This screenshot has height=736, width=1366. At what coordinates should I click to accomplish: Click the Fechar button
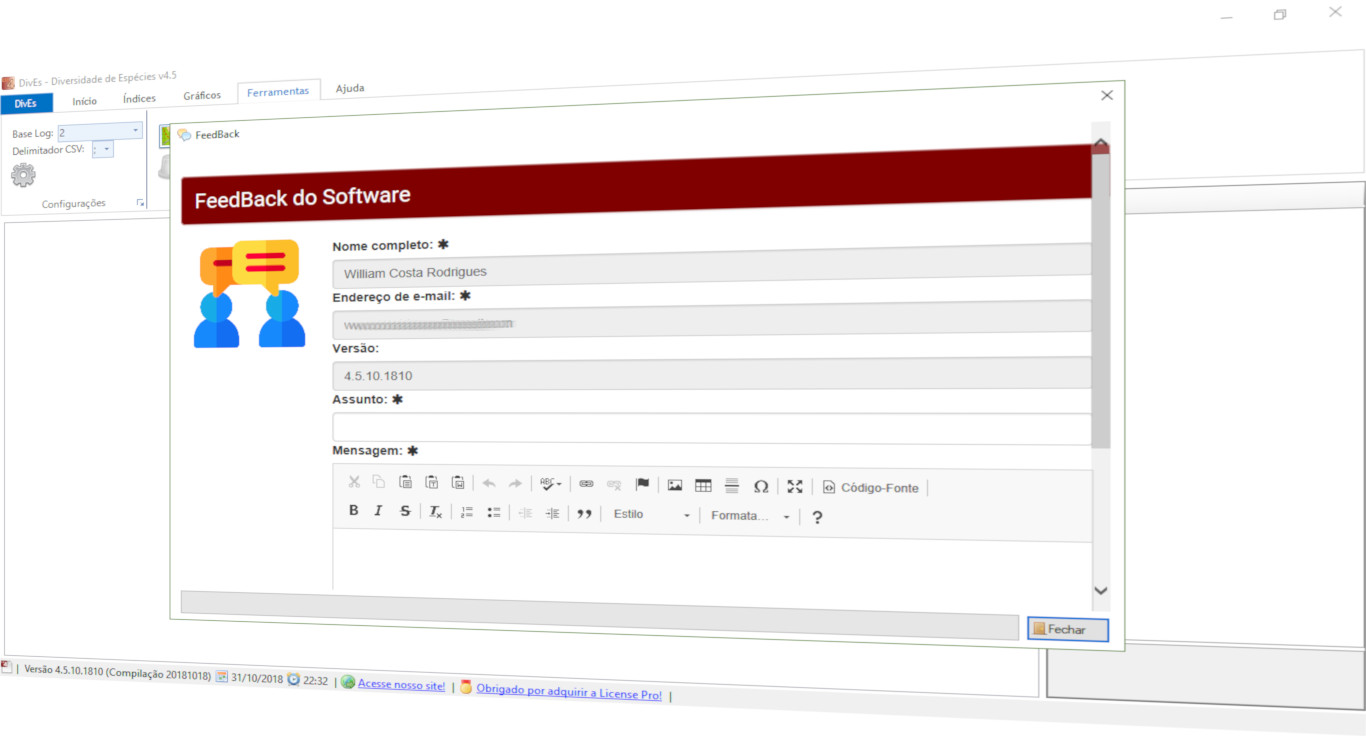1068,629
